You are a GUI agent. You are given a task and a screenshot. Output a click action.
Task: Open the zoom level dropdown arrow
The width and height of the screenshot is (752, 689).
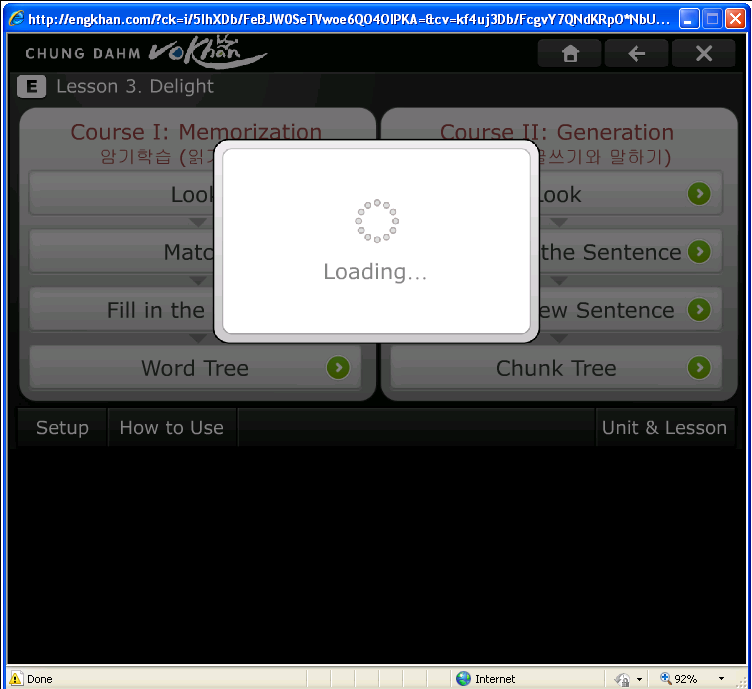click(x=721, y=679)
